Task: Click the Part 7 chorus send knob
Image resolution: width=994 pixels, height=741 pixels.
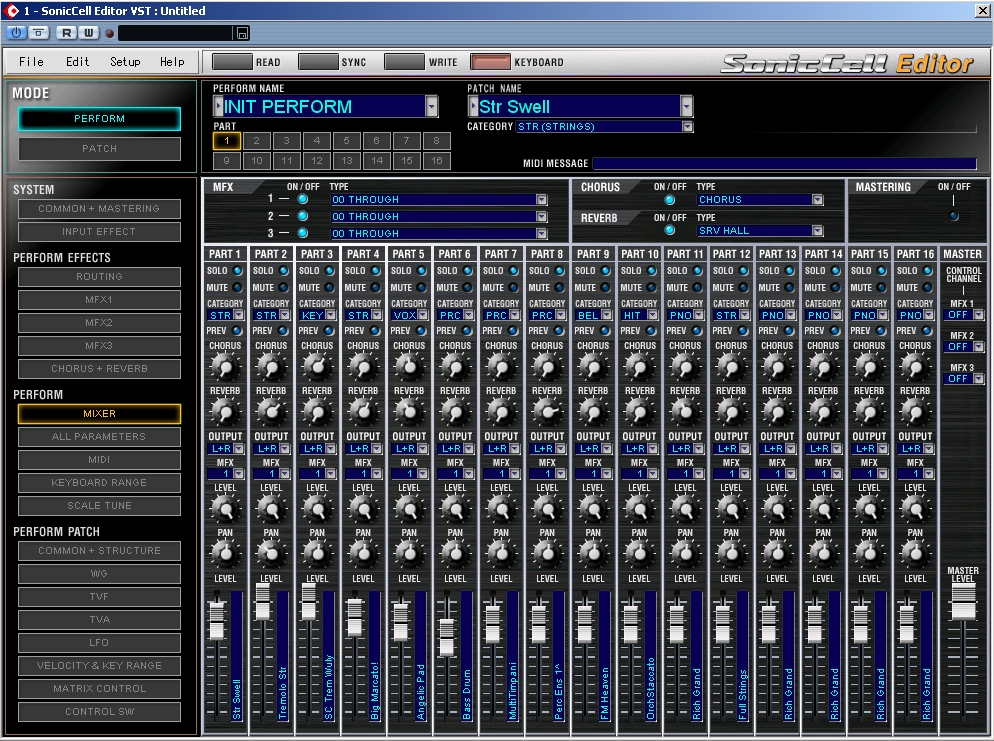Action: pyautogui.click(x=501, y=366)
